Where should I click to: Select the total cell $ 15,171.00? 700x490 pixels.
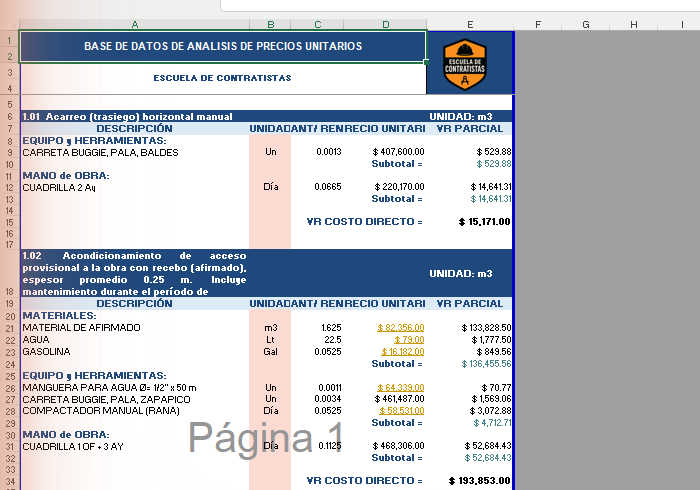(x=470, y=222)
